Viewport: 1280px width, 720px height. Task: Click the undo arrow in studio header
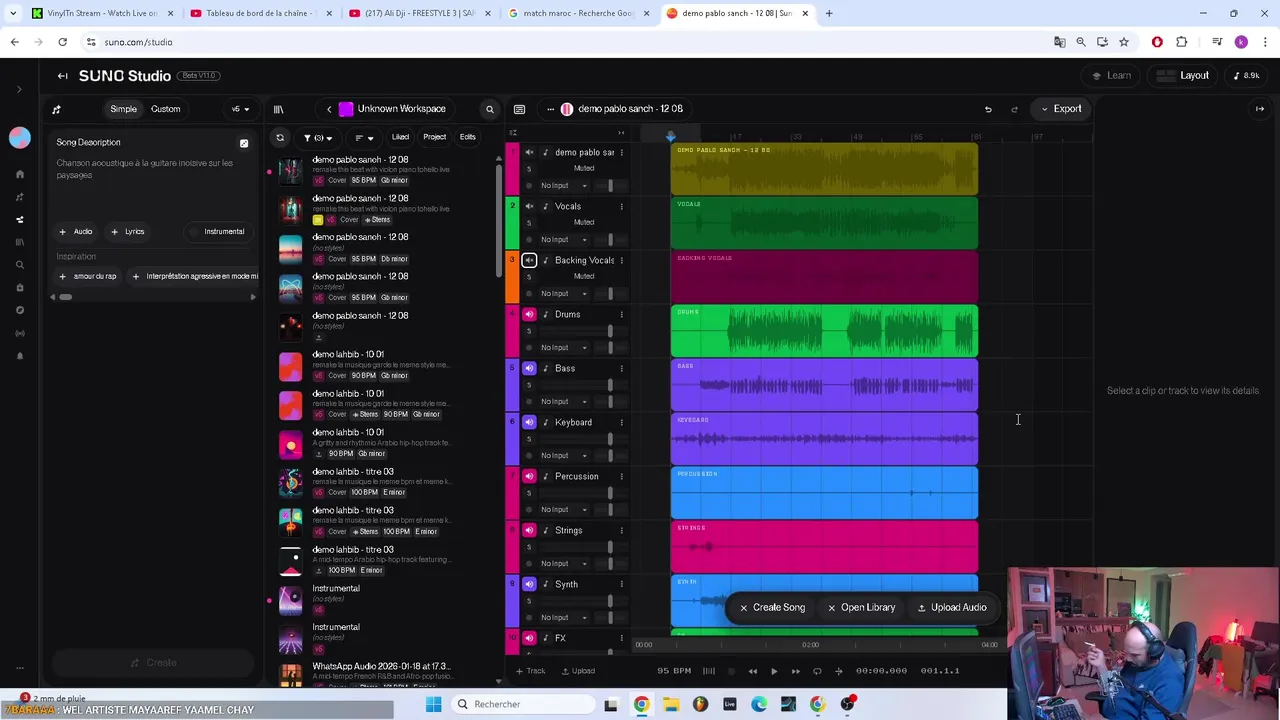(x=988, y=109)
